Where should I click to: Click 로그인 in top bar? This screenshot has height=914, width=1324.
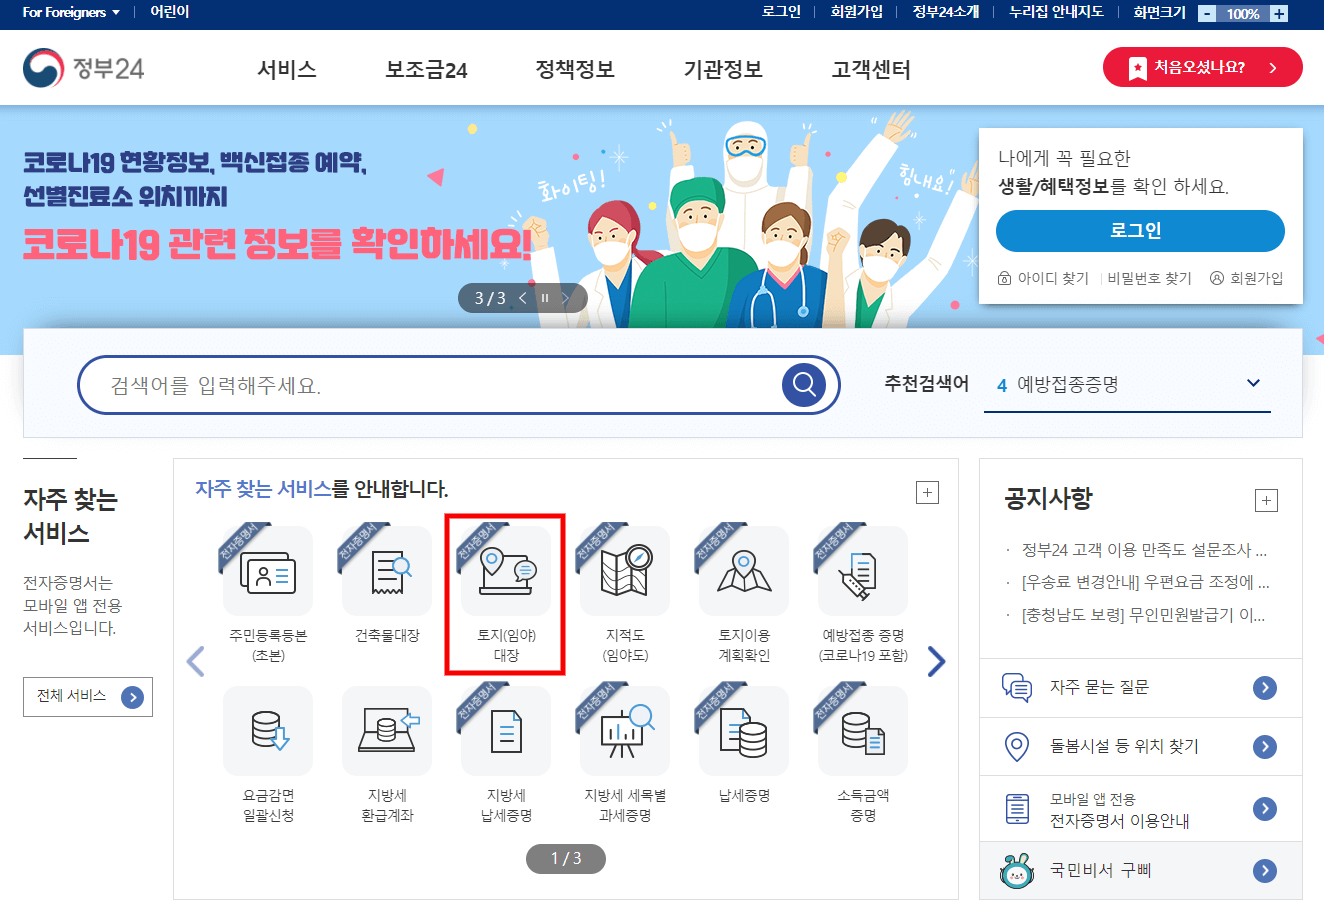781,12
